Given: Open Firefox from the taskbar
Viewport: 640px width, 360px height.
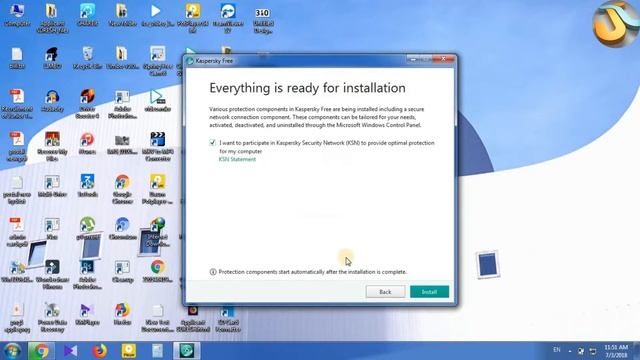Looking at the screenshot, I should click(x=99, y=351).
